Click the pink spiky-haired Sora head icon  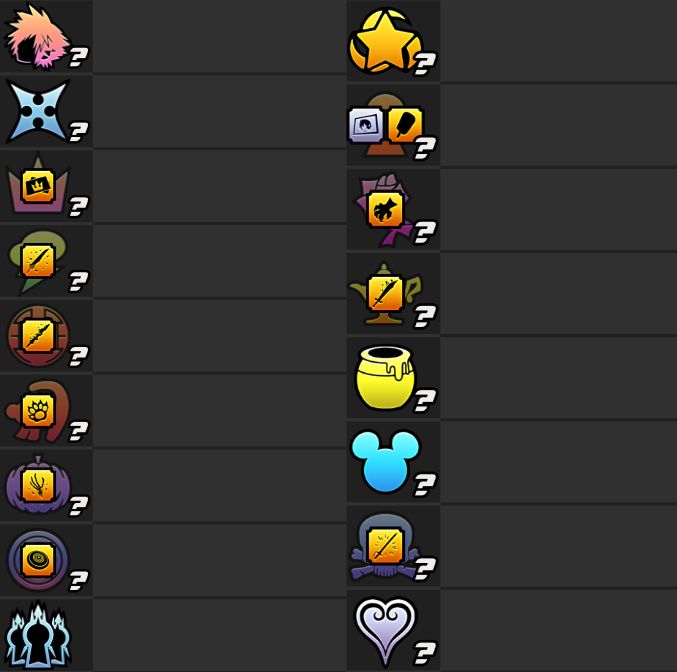point(38,37)
